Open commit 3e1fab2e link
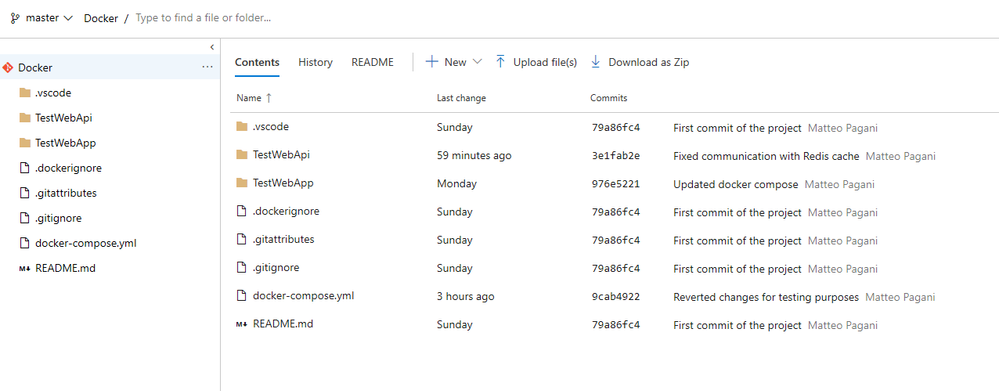The height and width of the screenshot is (391, 999). tap(615, 156)
